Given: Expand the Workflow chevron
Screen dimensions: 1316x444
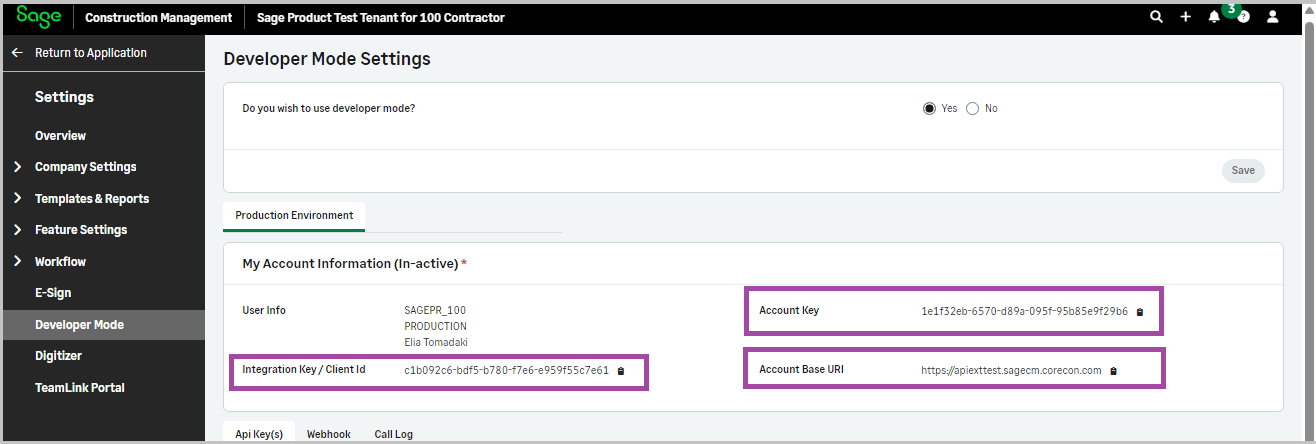Looking at the screenshot, I should pyautogui.click(x=17, y=262).
